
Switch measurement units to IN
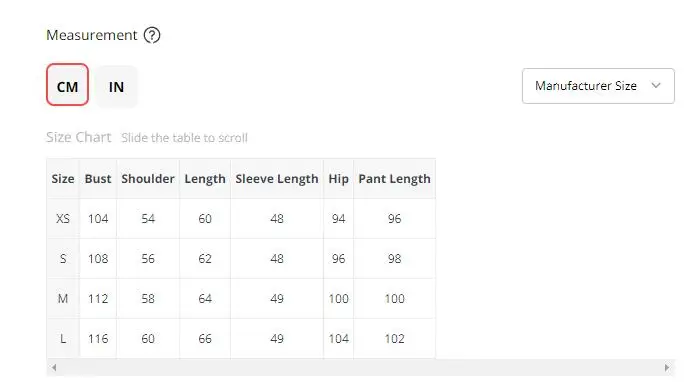[x=116, y=86]
